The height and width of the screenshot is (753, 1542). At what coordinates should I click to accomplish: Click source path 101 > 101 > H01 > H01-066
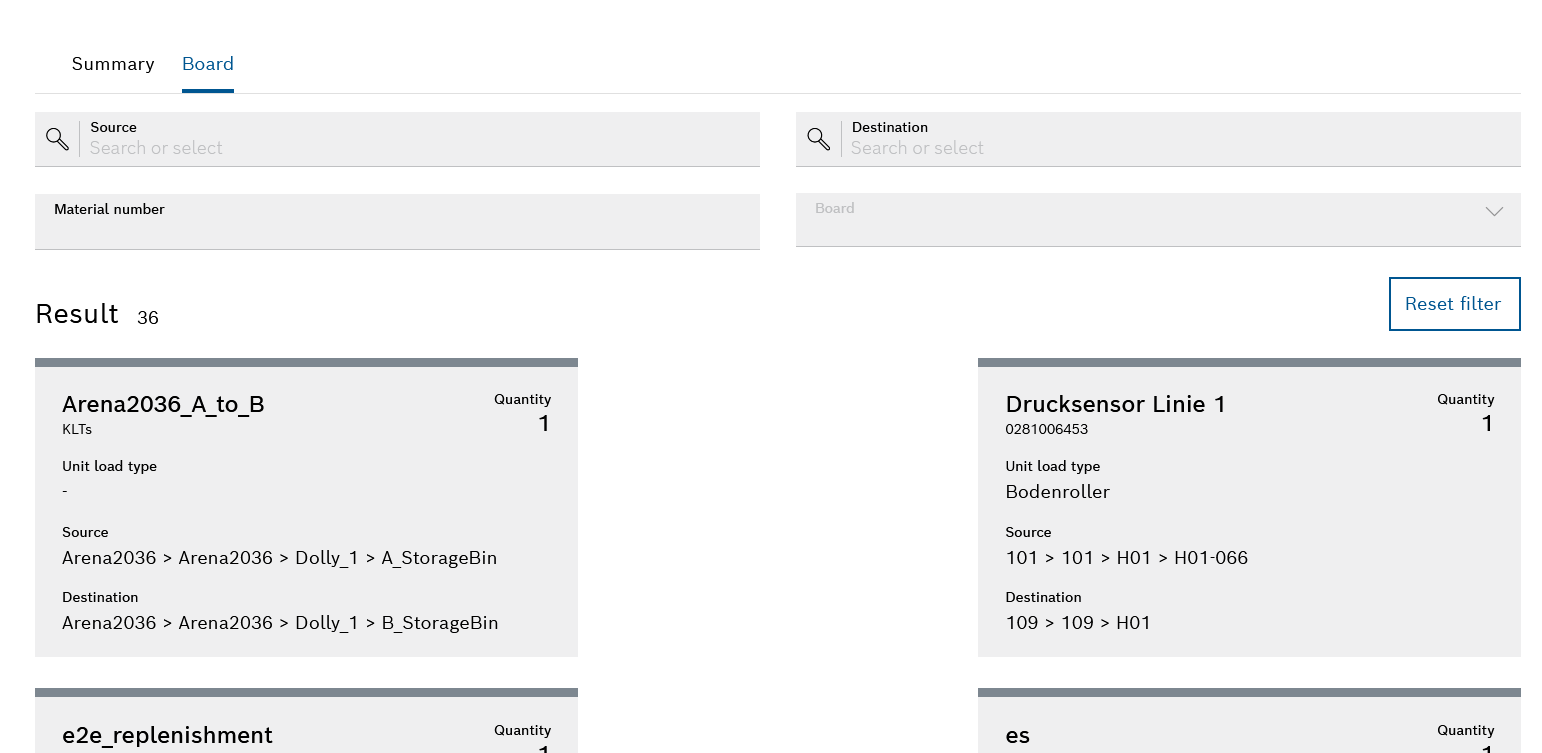[x=1126, y=558]
